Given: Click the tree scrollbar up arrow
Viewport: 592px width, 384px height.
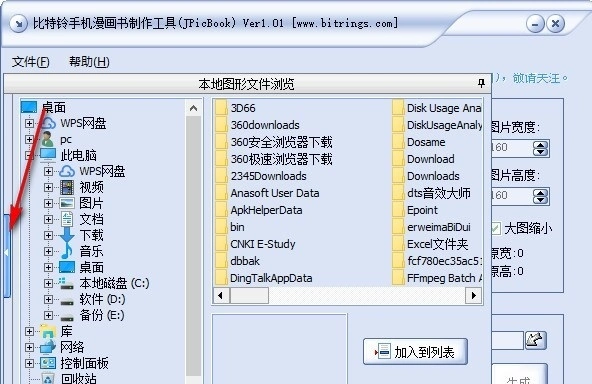Looking at the screenshot, I should pos(193,108).
